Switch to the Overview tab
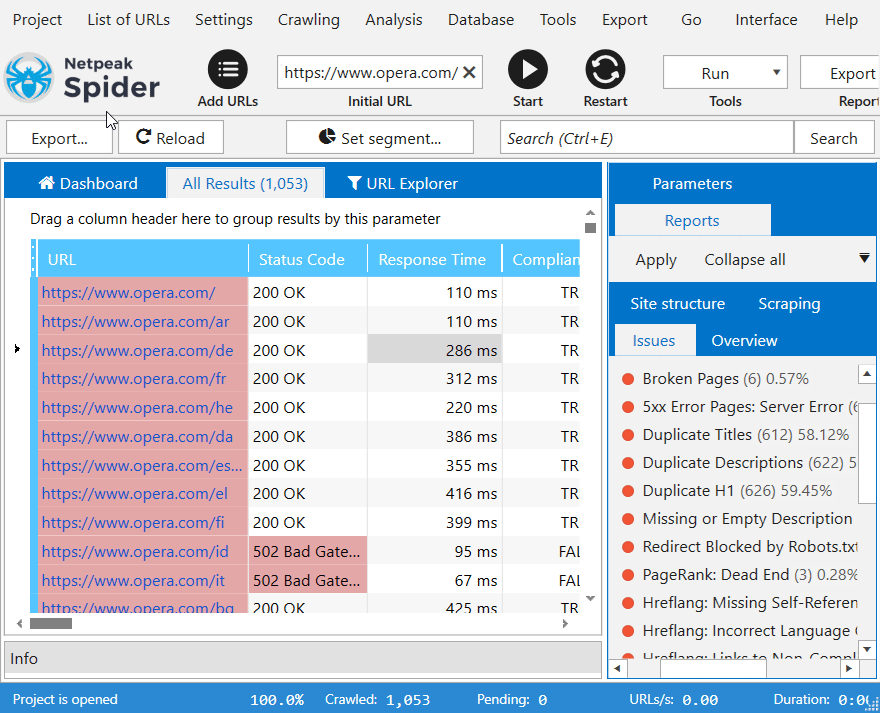Image resolution: width=880 pixels, height=713 pixels. pos(744,340)
